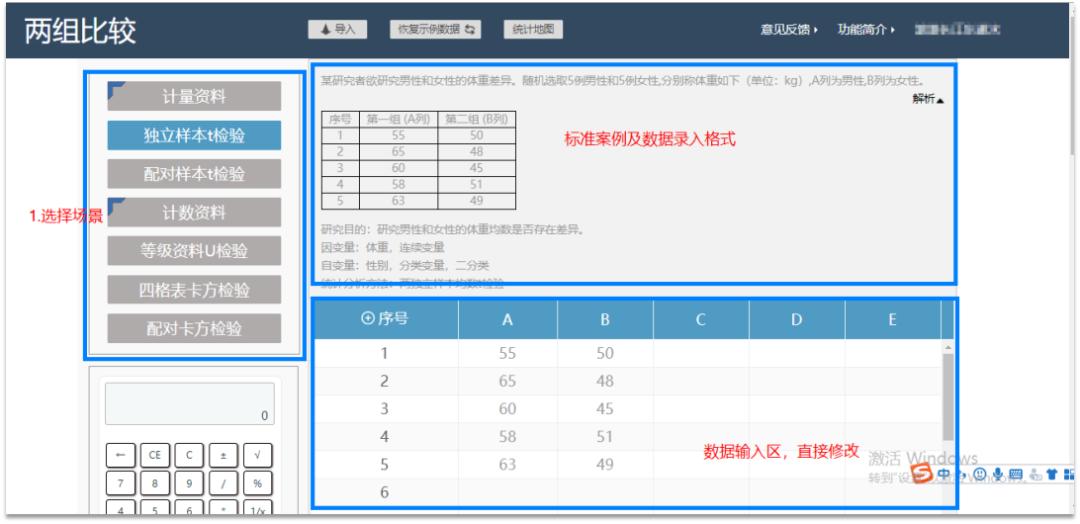Viewport: 1080px width, 524px height.
Task: Click the calculator backspace arrow key
Action: pos(121,455)
